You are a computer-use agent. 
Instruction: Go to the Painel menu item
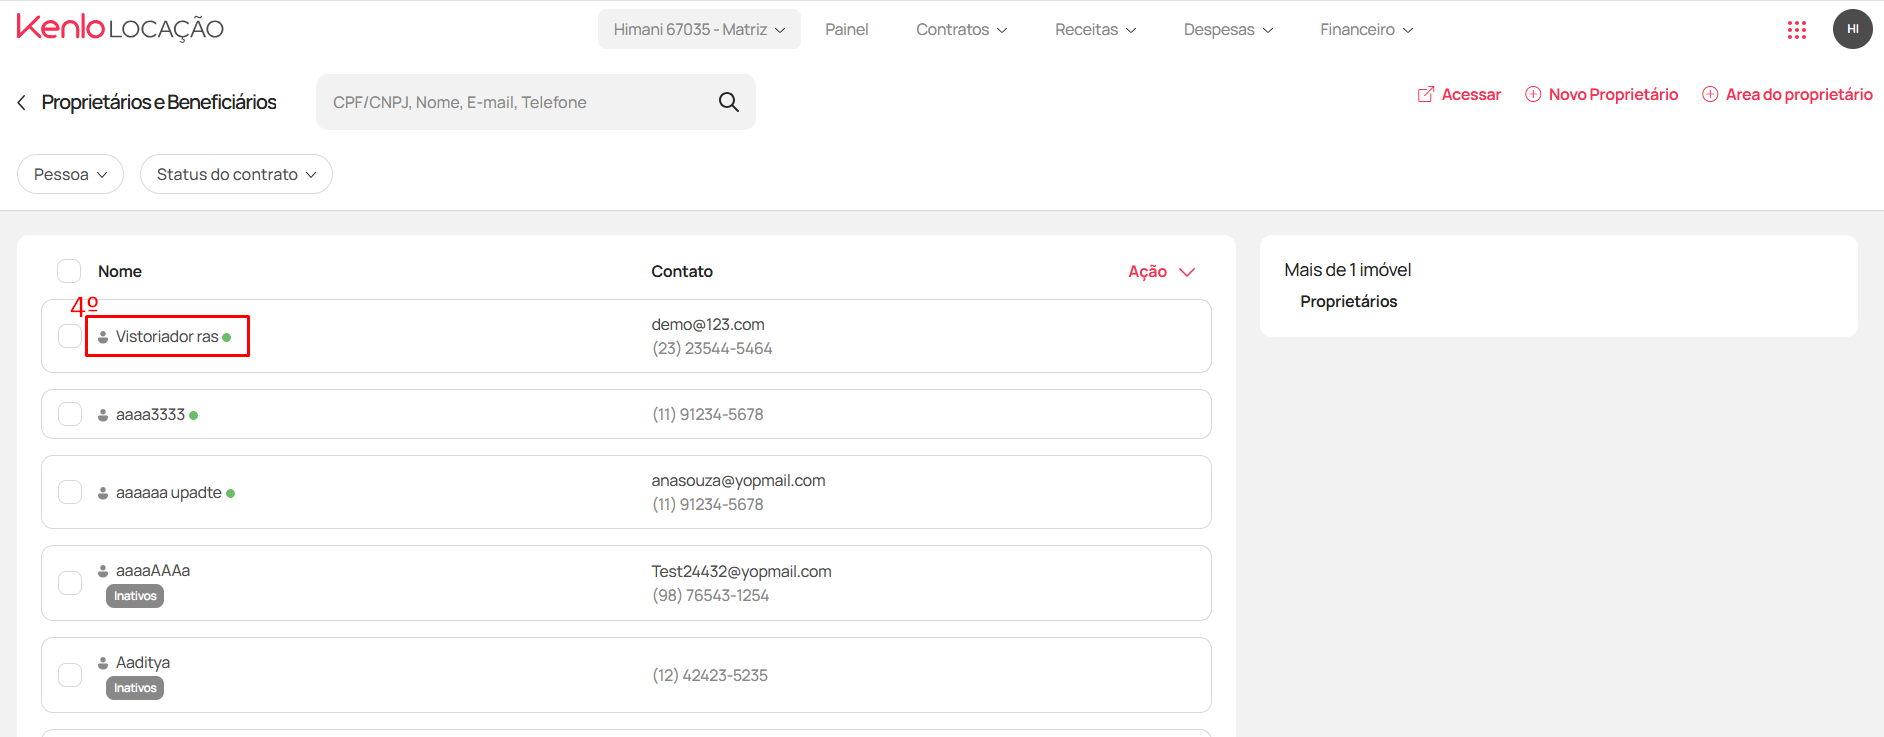pos(846,30)
